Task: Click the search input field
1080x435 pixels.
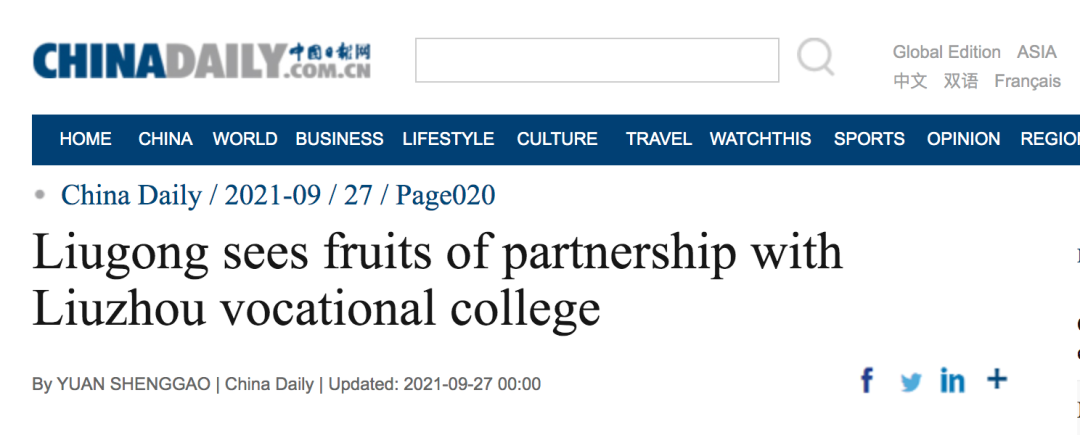Action: coord(597,60)
